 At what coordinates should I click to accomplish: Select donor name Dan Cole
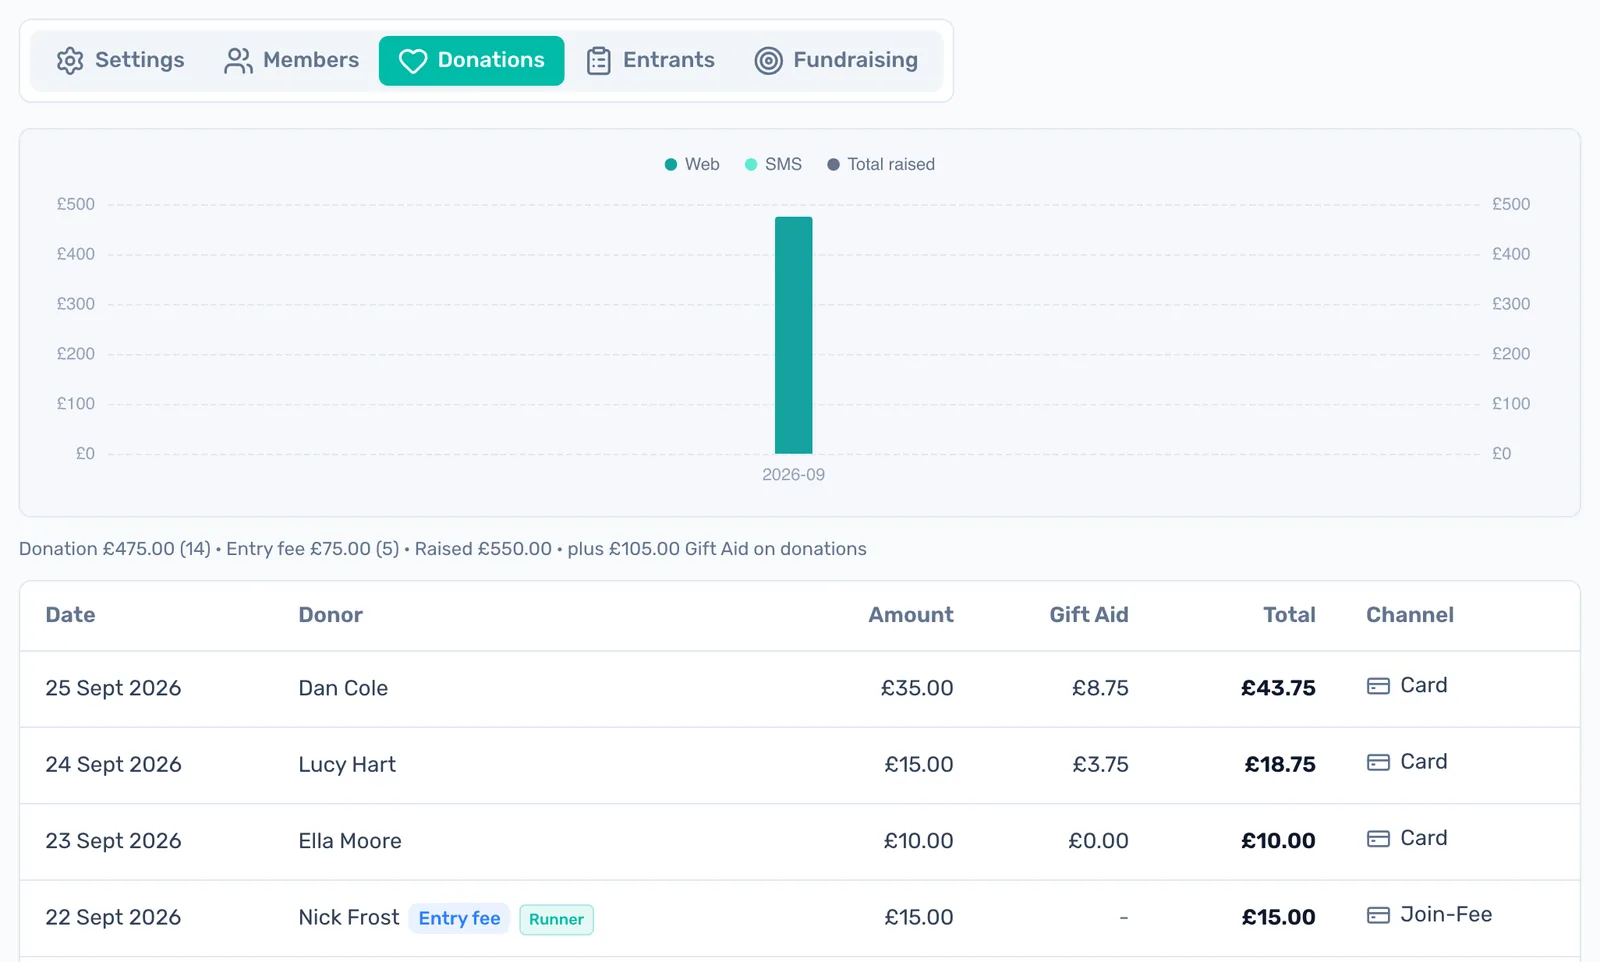343,688
